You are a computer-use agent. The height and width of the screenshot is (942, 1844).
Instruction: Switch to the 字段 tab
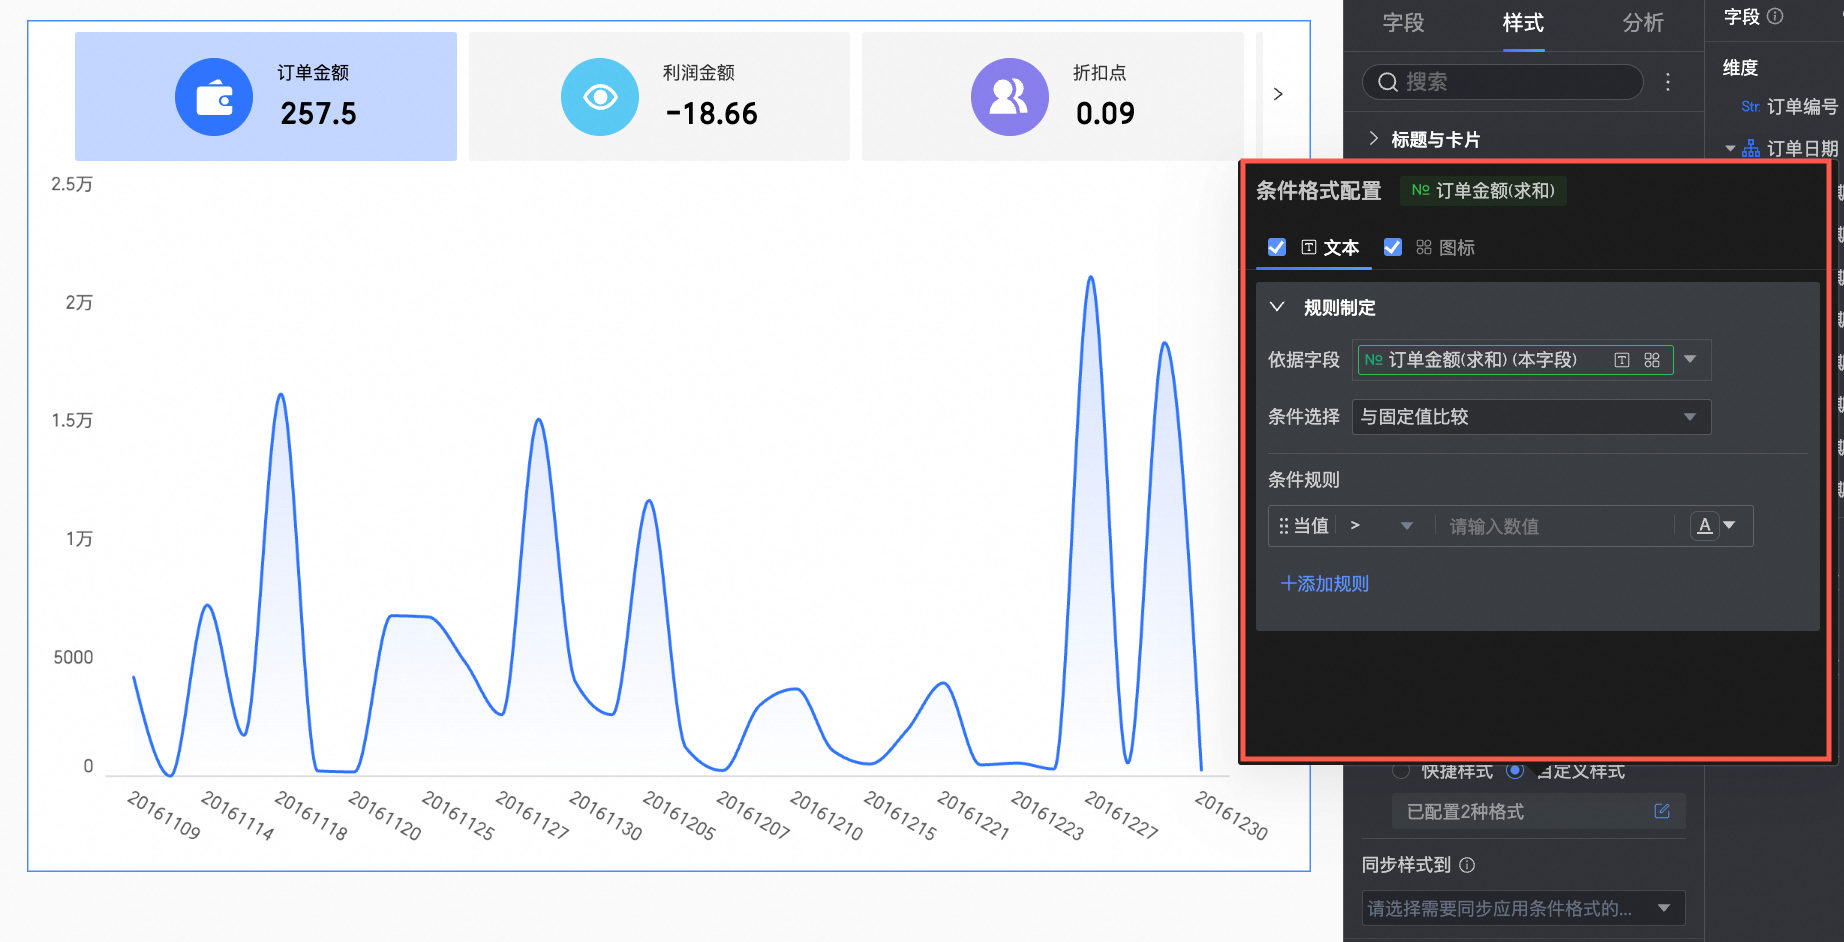click(x=1403, y=23)
